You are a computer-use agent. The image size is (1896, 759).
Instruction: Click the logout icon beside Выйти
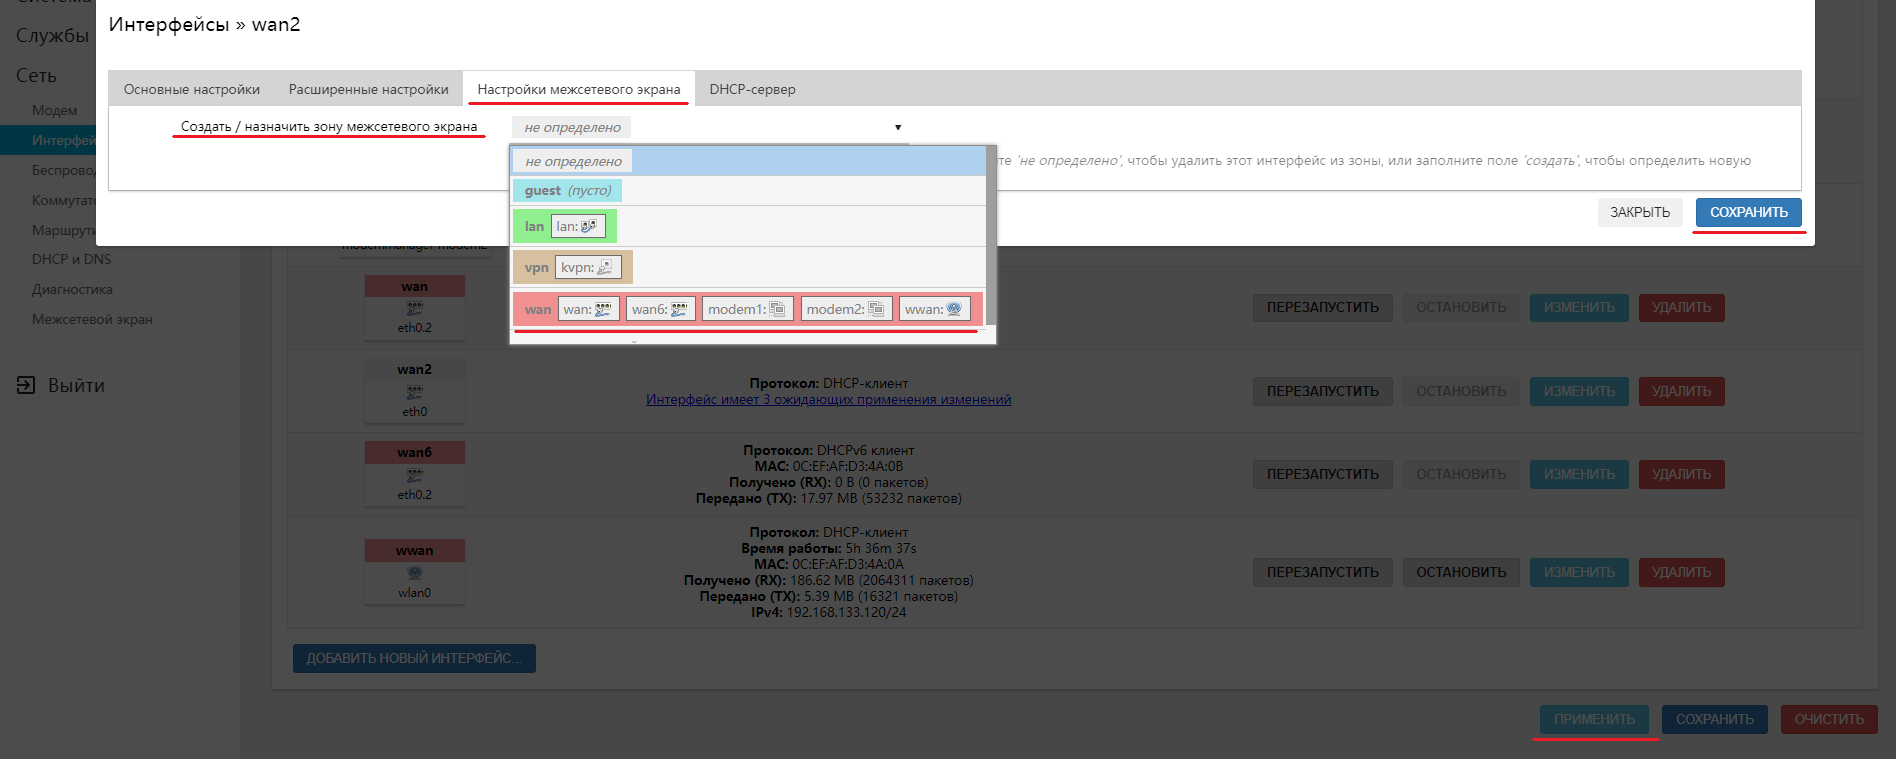[x=26, y=385]
